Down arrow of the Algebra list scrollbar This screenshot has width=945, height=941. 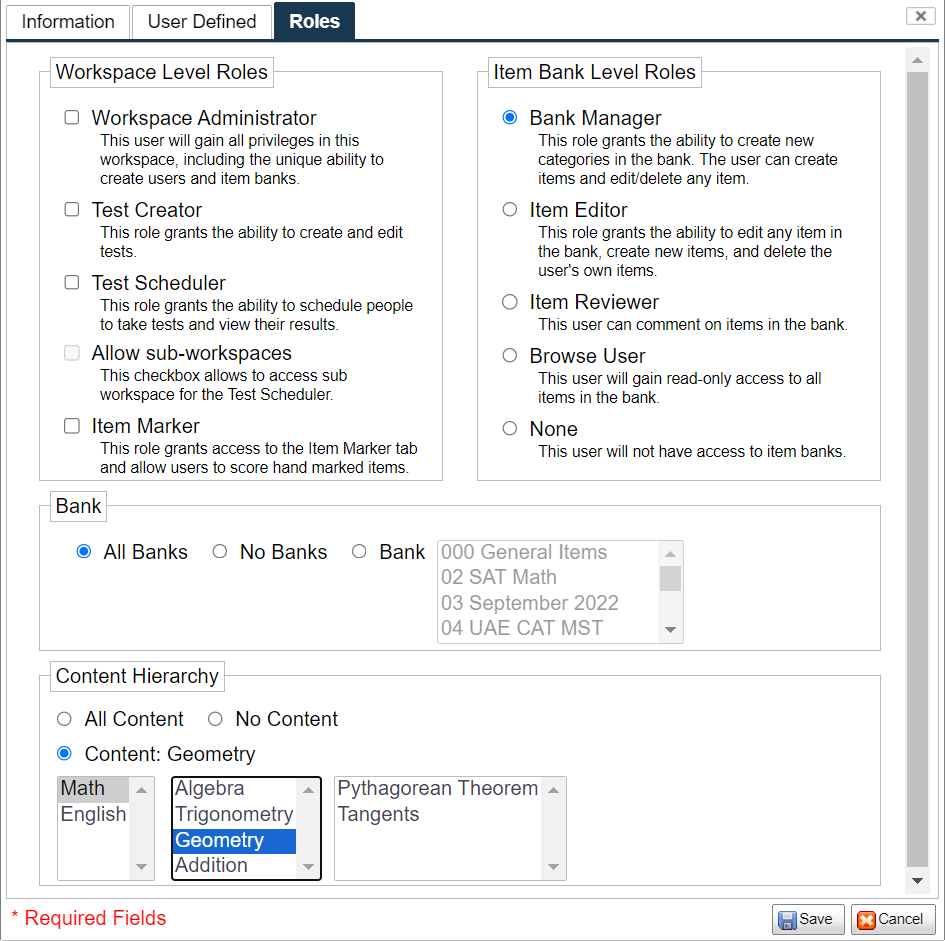tap(308, 867)
